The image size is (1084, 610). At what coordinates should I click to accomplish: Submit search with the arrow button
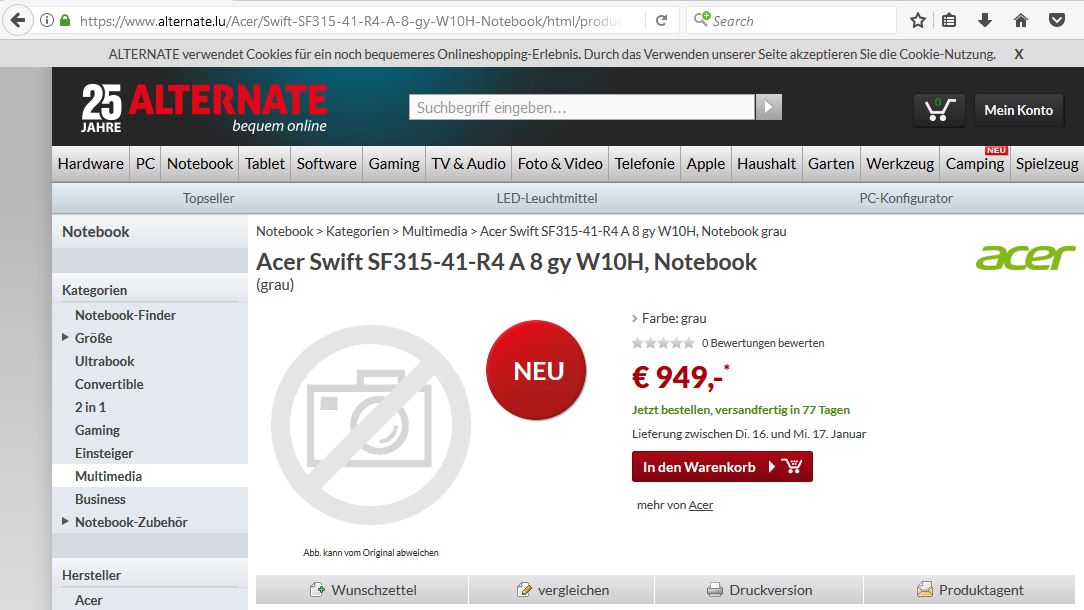coord(768,107)
